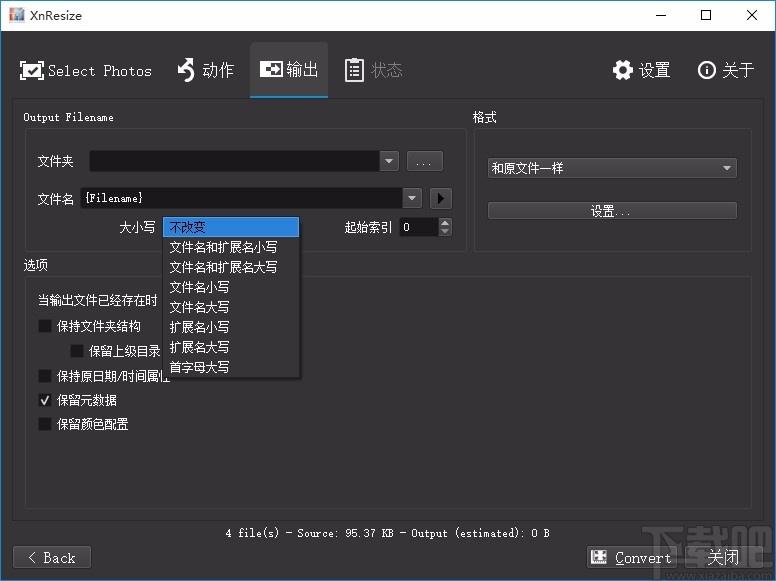Uncheck the 保留元数据 checkbox
The image size is (776, 581).
point(45,400)
